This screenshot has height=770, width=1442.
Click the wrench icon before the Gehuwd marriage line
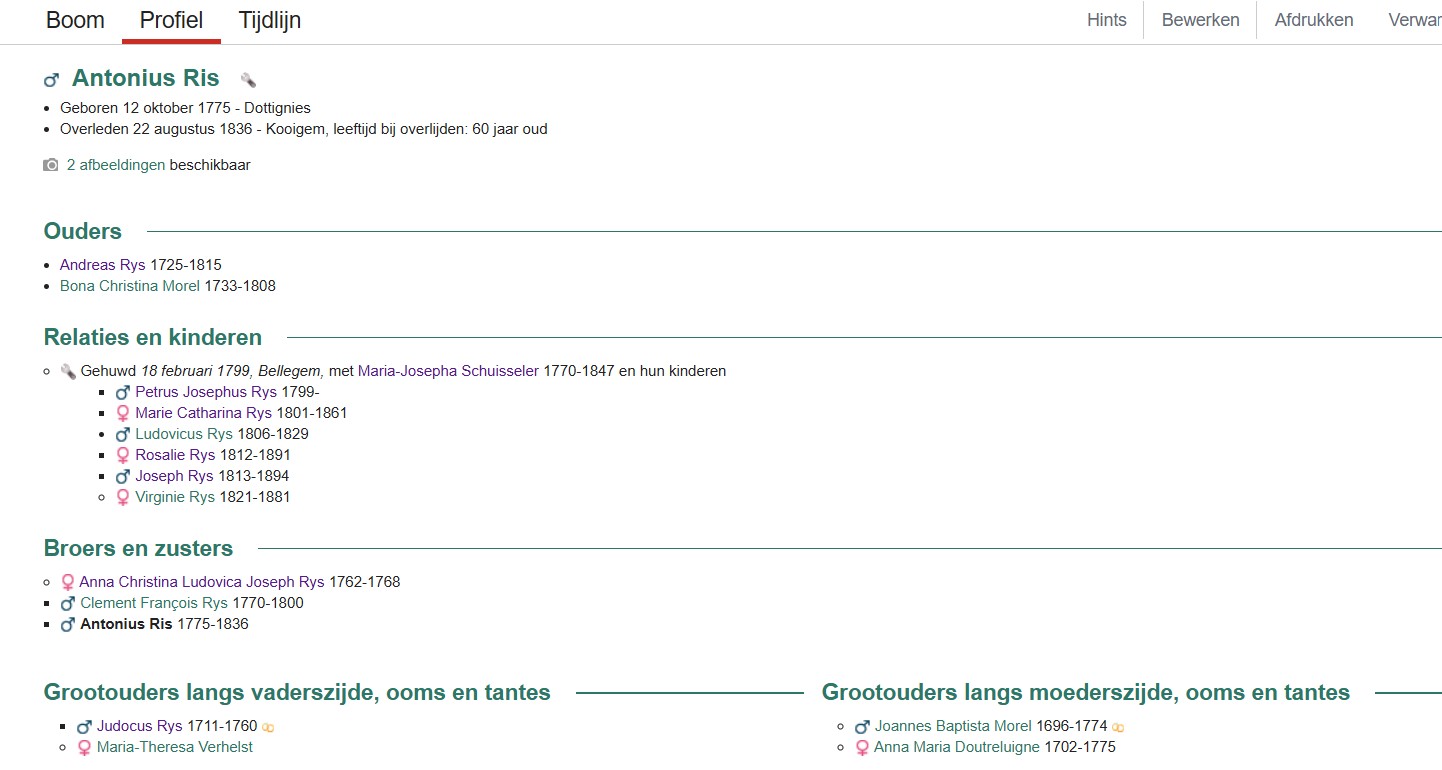coord(67,370)
